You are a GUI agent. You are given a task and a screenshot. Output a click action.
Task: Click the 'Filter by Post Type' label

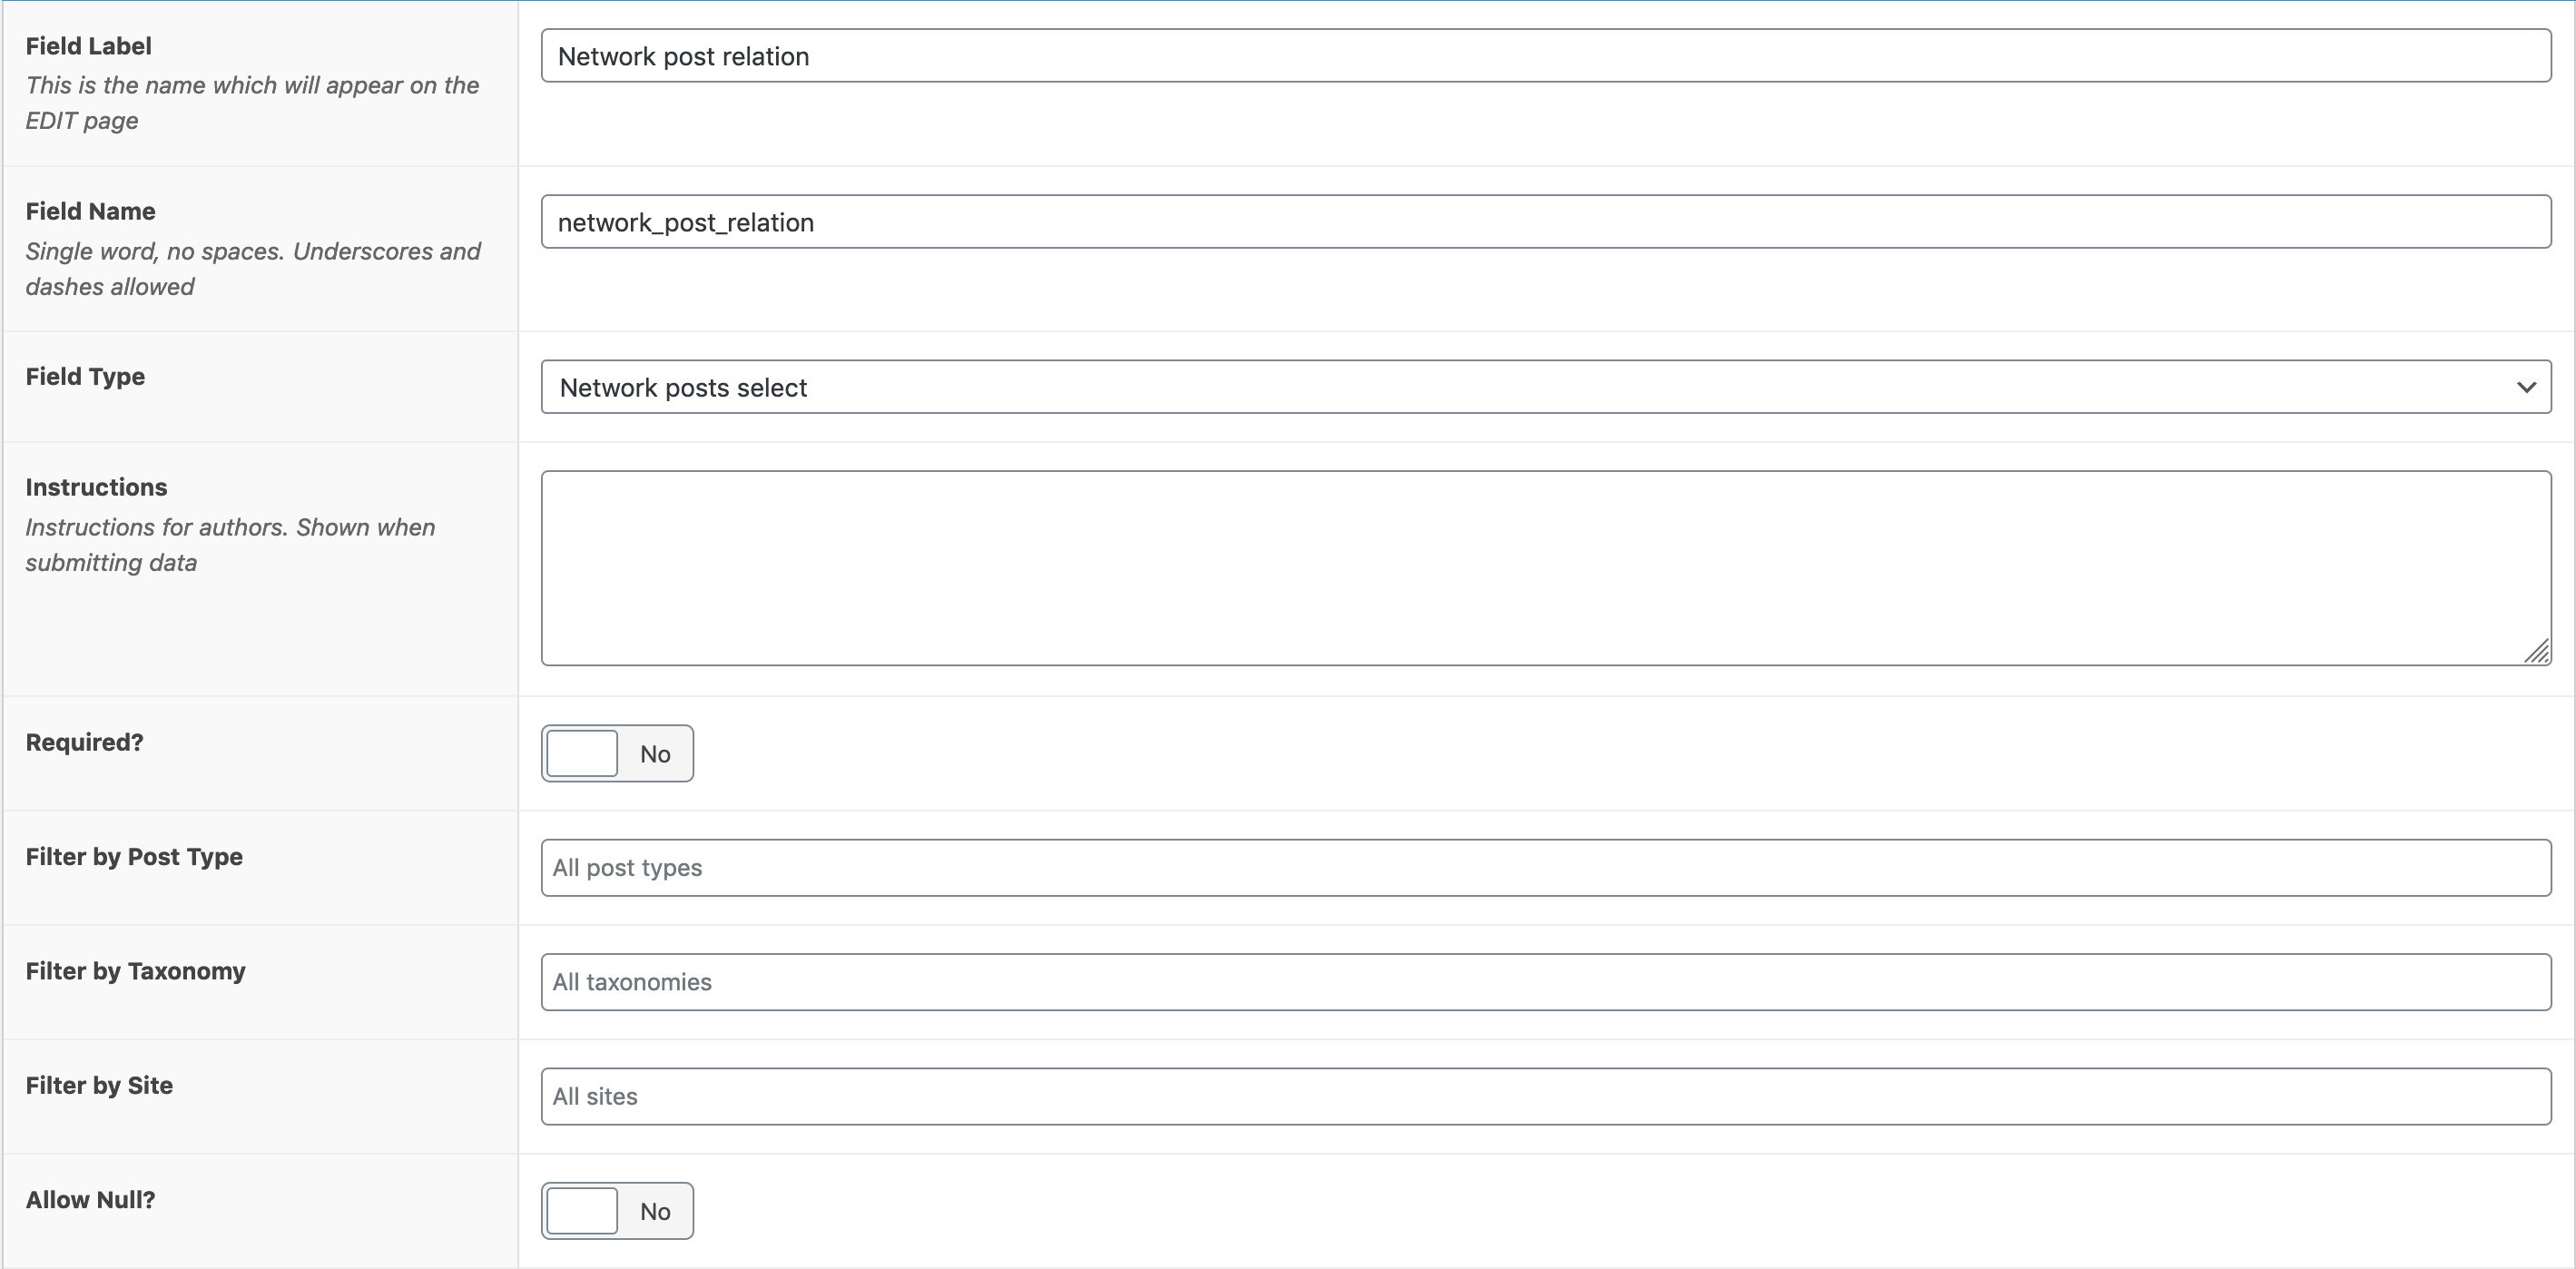coord(134,856)
